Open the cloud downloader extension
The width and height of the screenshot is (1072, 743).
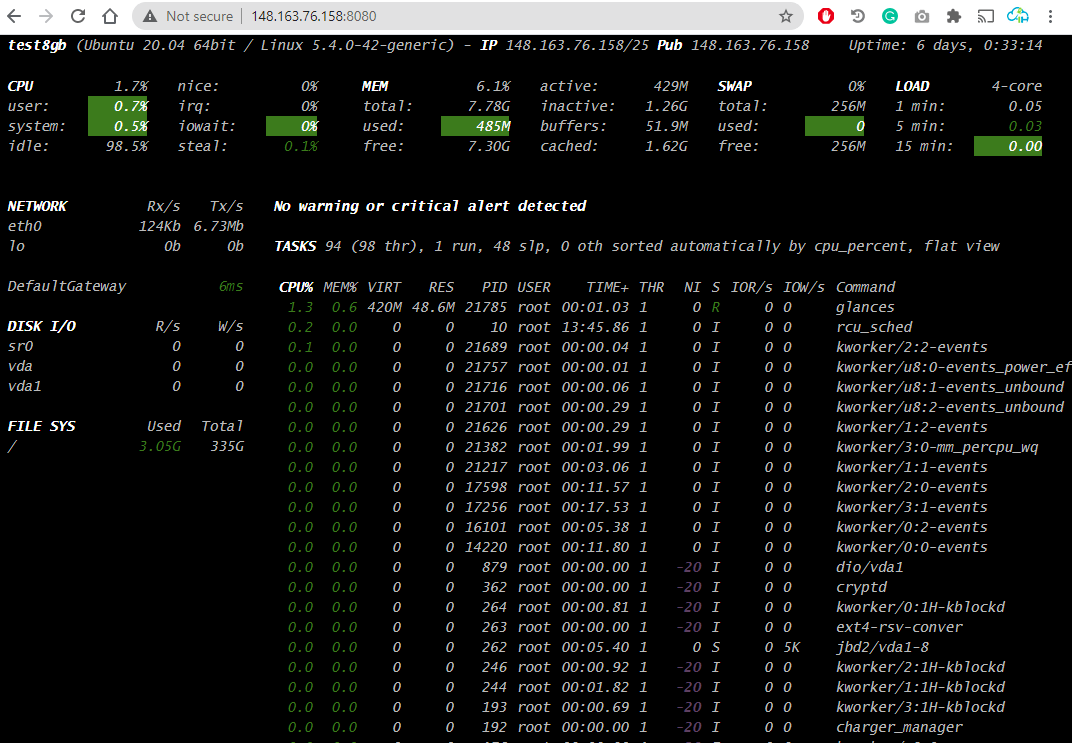(x=1017, y=16)
